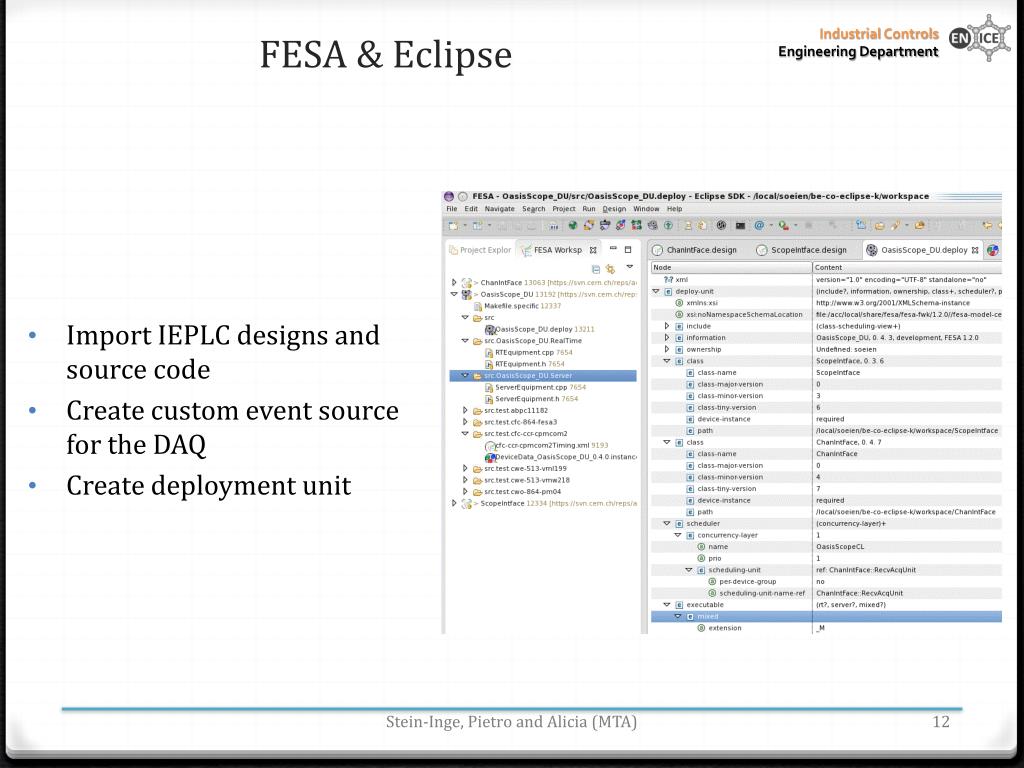Open the OasisScope_DU.deploy file icon in tree

tap(490, 329)
